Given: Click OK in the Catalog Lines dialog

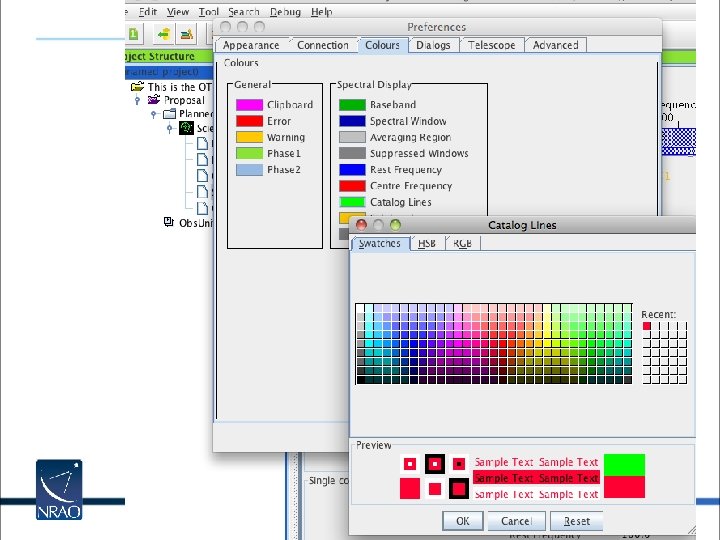Looking at the screenshot, I should (462, 521).
